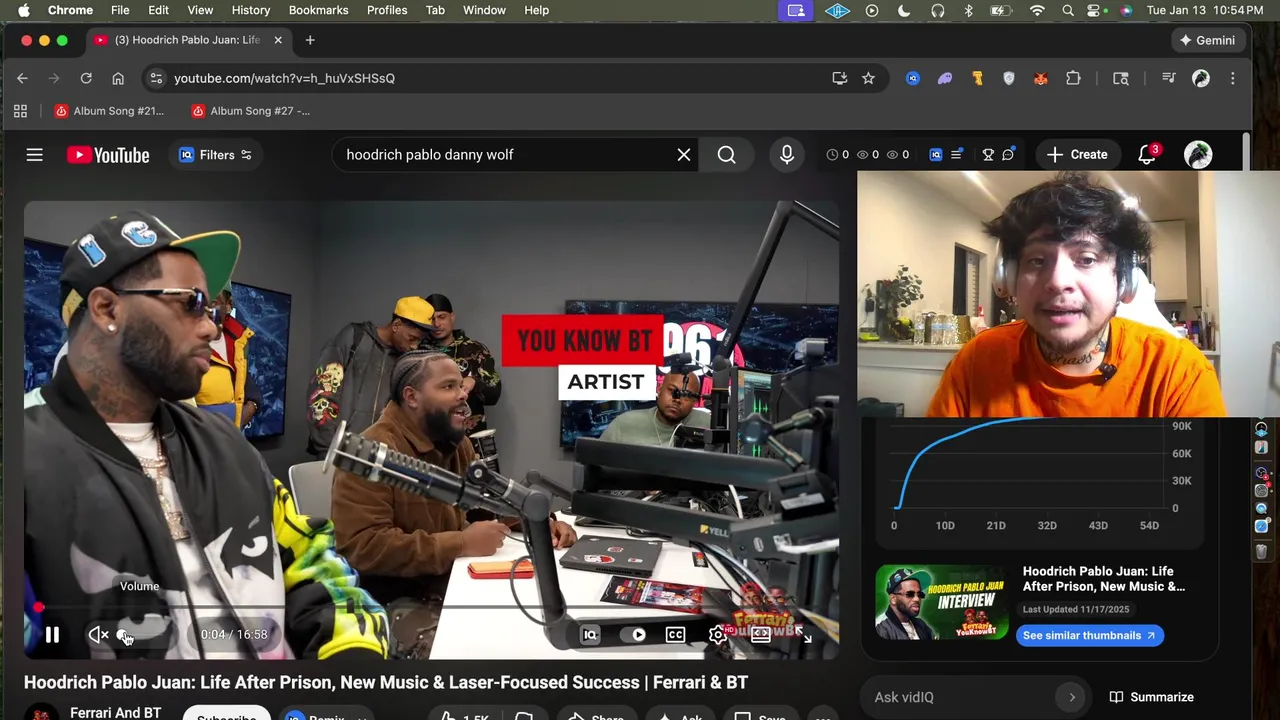Open player settings gear

(x=717, y=635)
